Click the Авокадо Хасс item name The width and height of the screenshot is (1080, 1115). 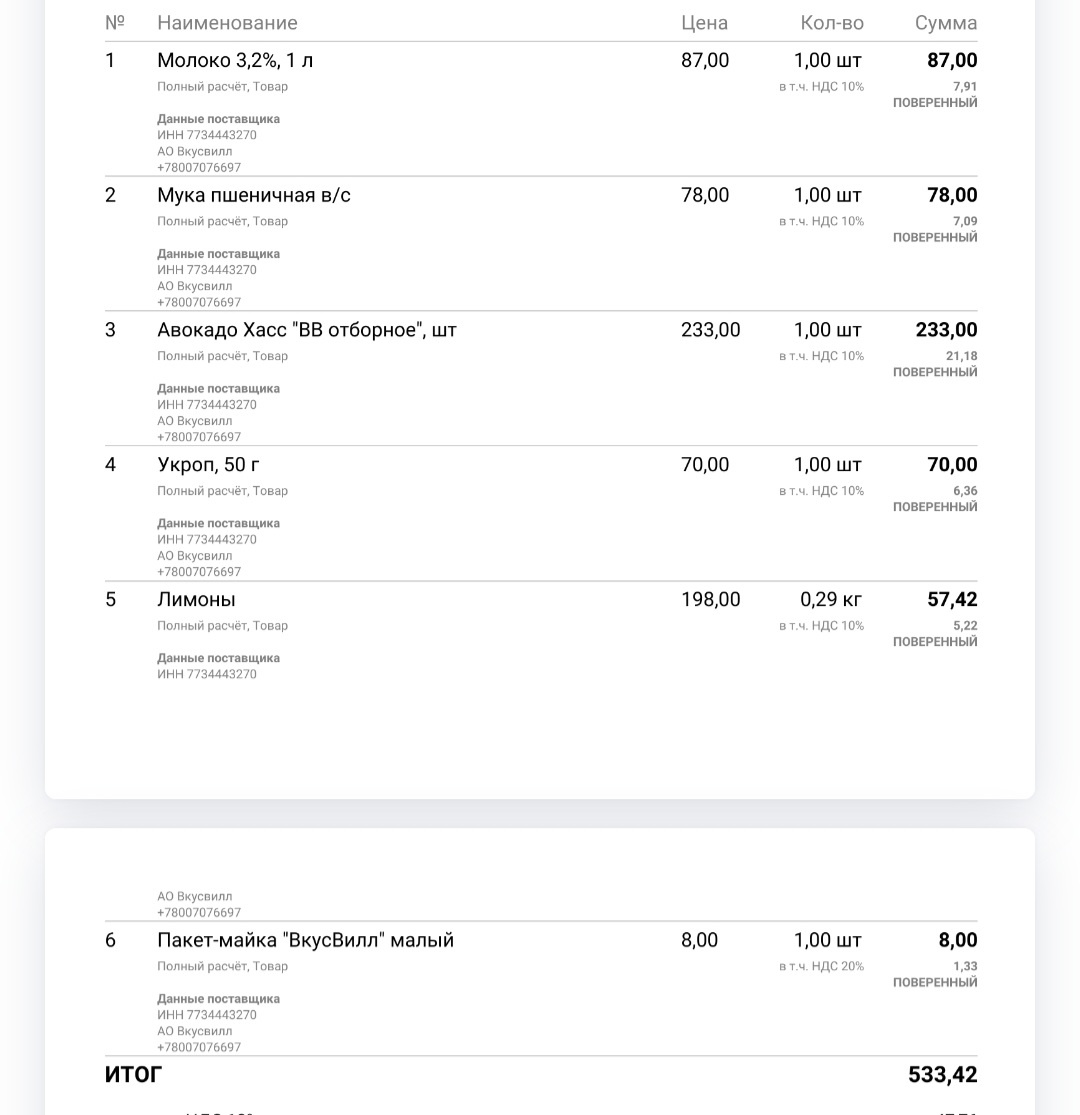pos(307,331)
